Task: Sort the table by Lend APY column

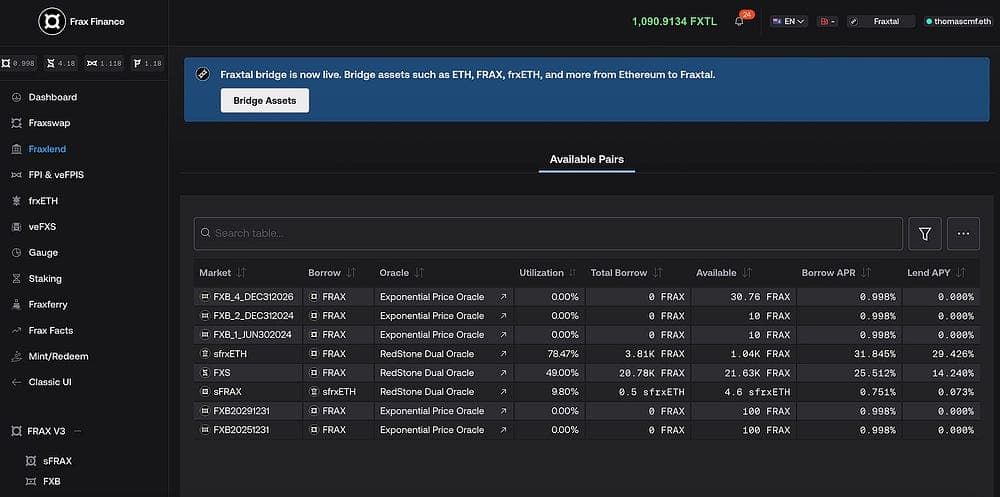Action: [x=960, y=272]
